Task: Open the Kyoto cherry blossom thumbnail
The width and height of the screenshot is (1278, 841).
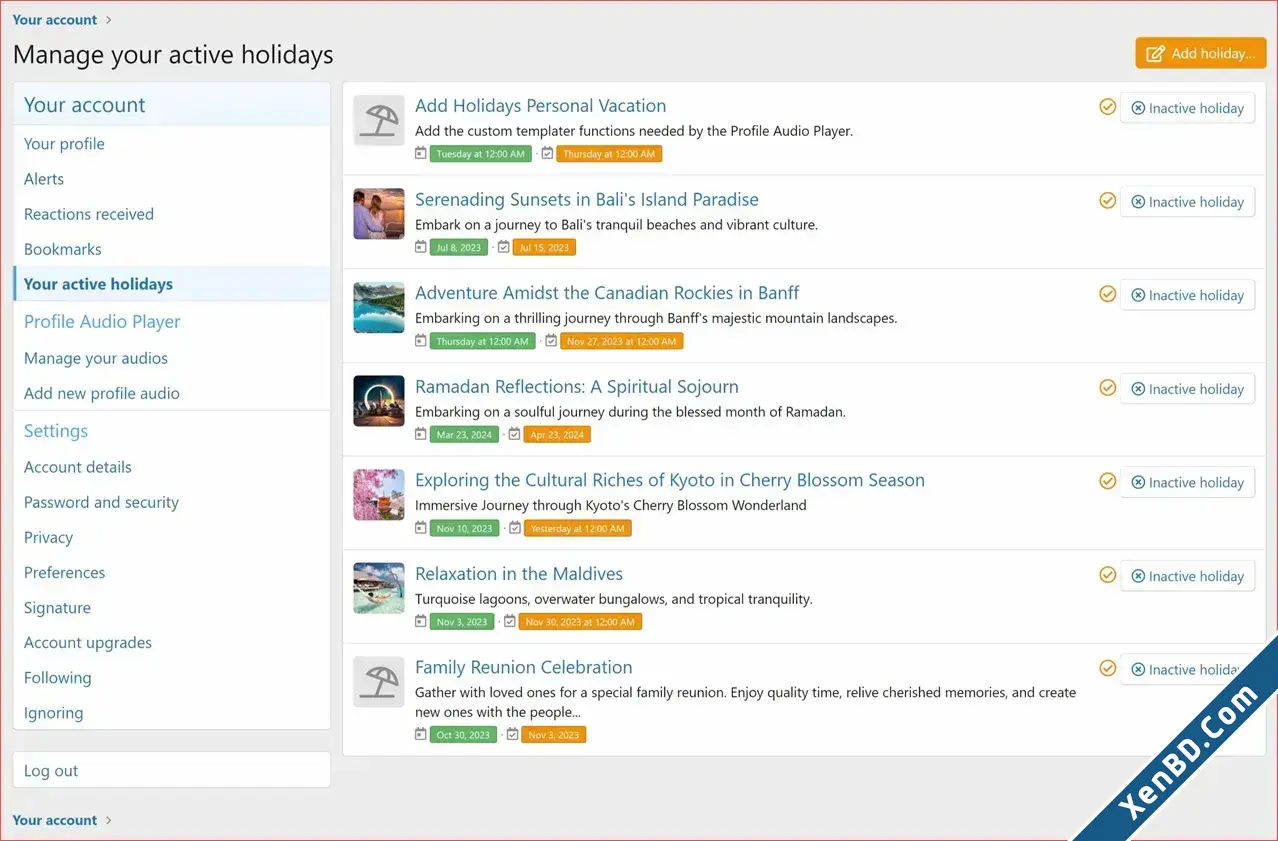Action: click(x=379, y=495)
